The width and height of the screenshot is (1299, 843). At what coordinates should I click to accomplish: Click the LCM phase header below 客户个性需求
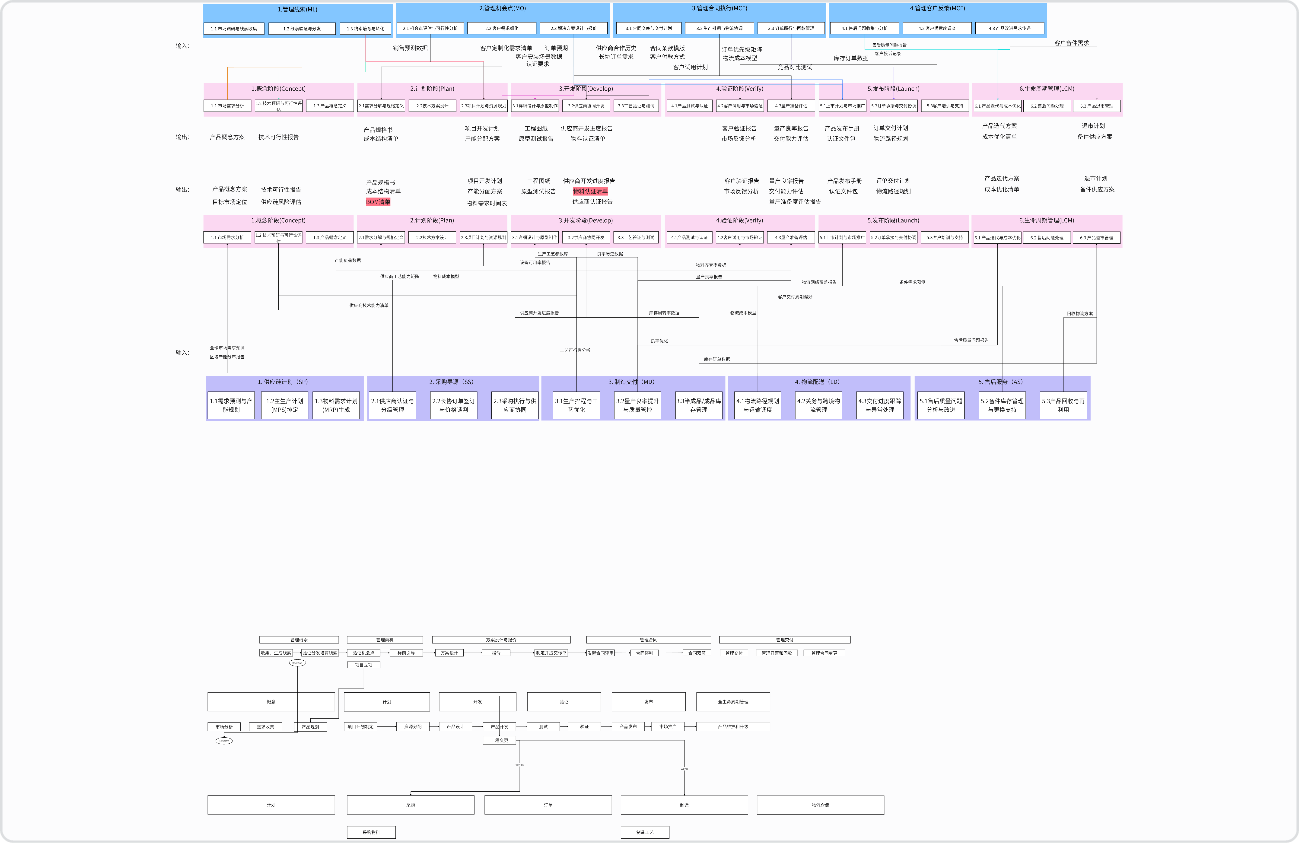point(1047,89)
